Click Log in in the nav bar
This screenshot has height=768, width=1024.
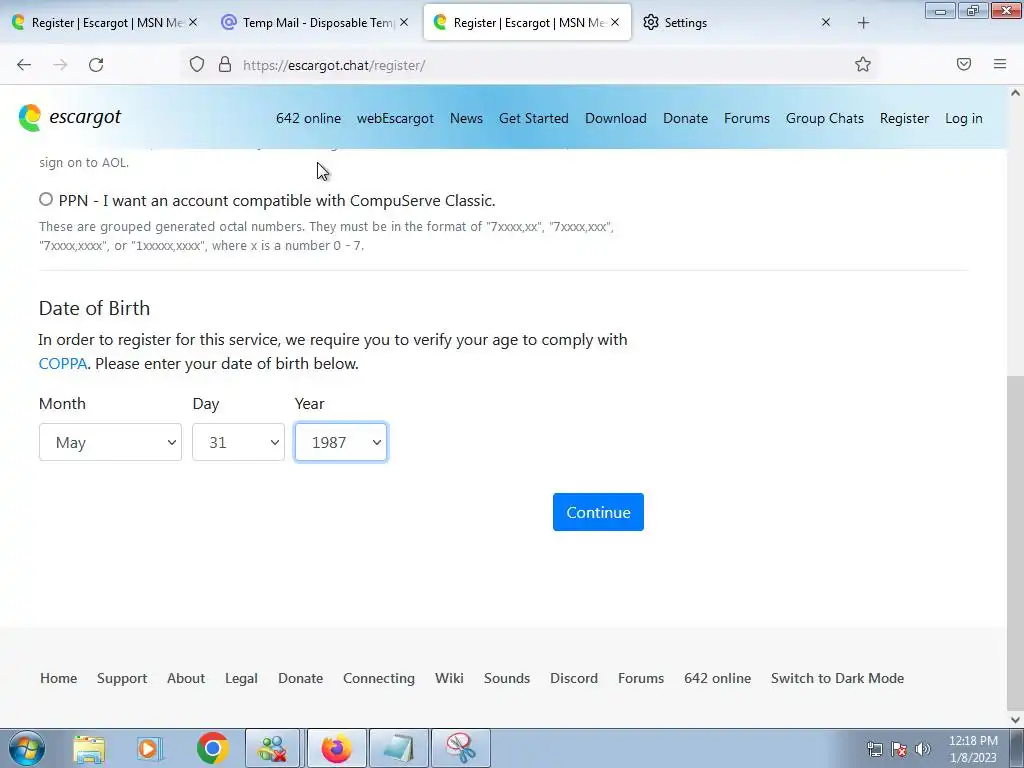pos(964,118)
